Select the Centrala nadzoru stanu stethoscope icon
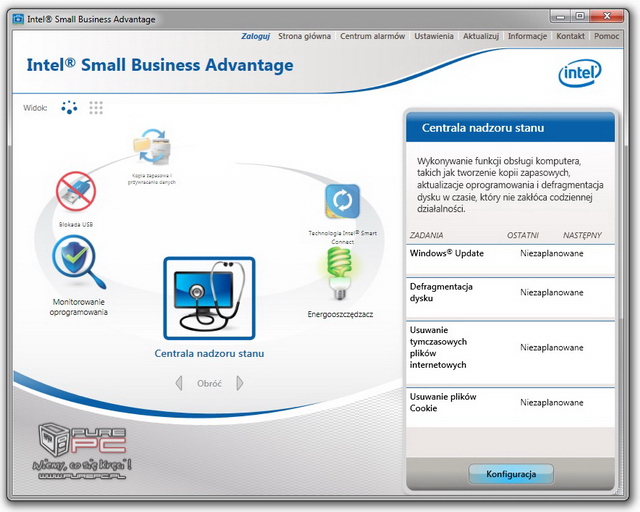This screenshot has width=640, height=512. coord(209,298)
